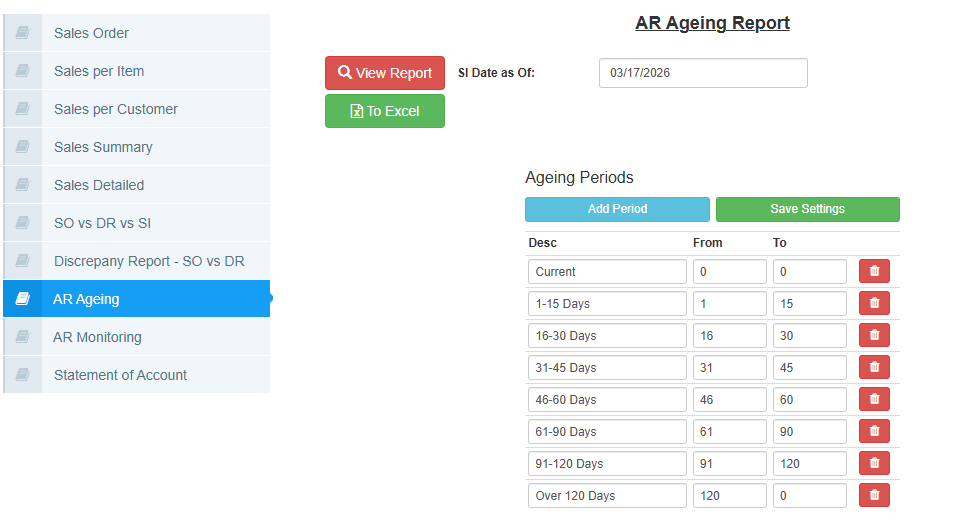The width and height of the screenshot is (966, 530).
Task: Remove the 61-90 Days period row
Action: point(874,431)
